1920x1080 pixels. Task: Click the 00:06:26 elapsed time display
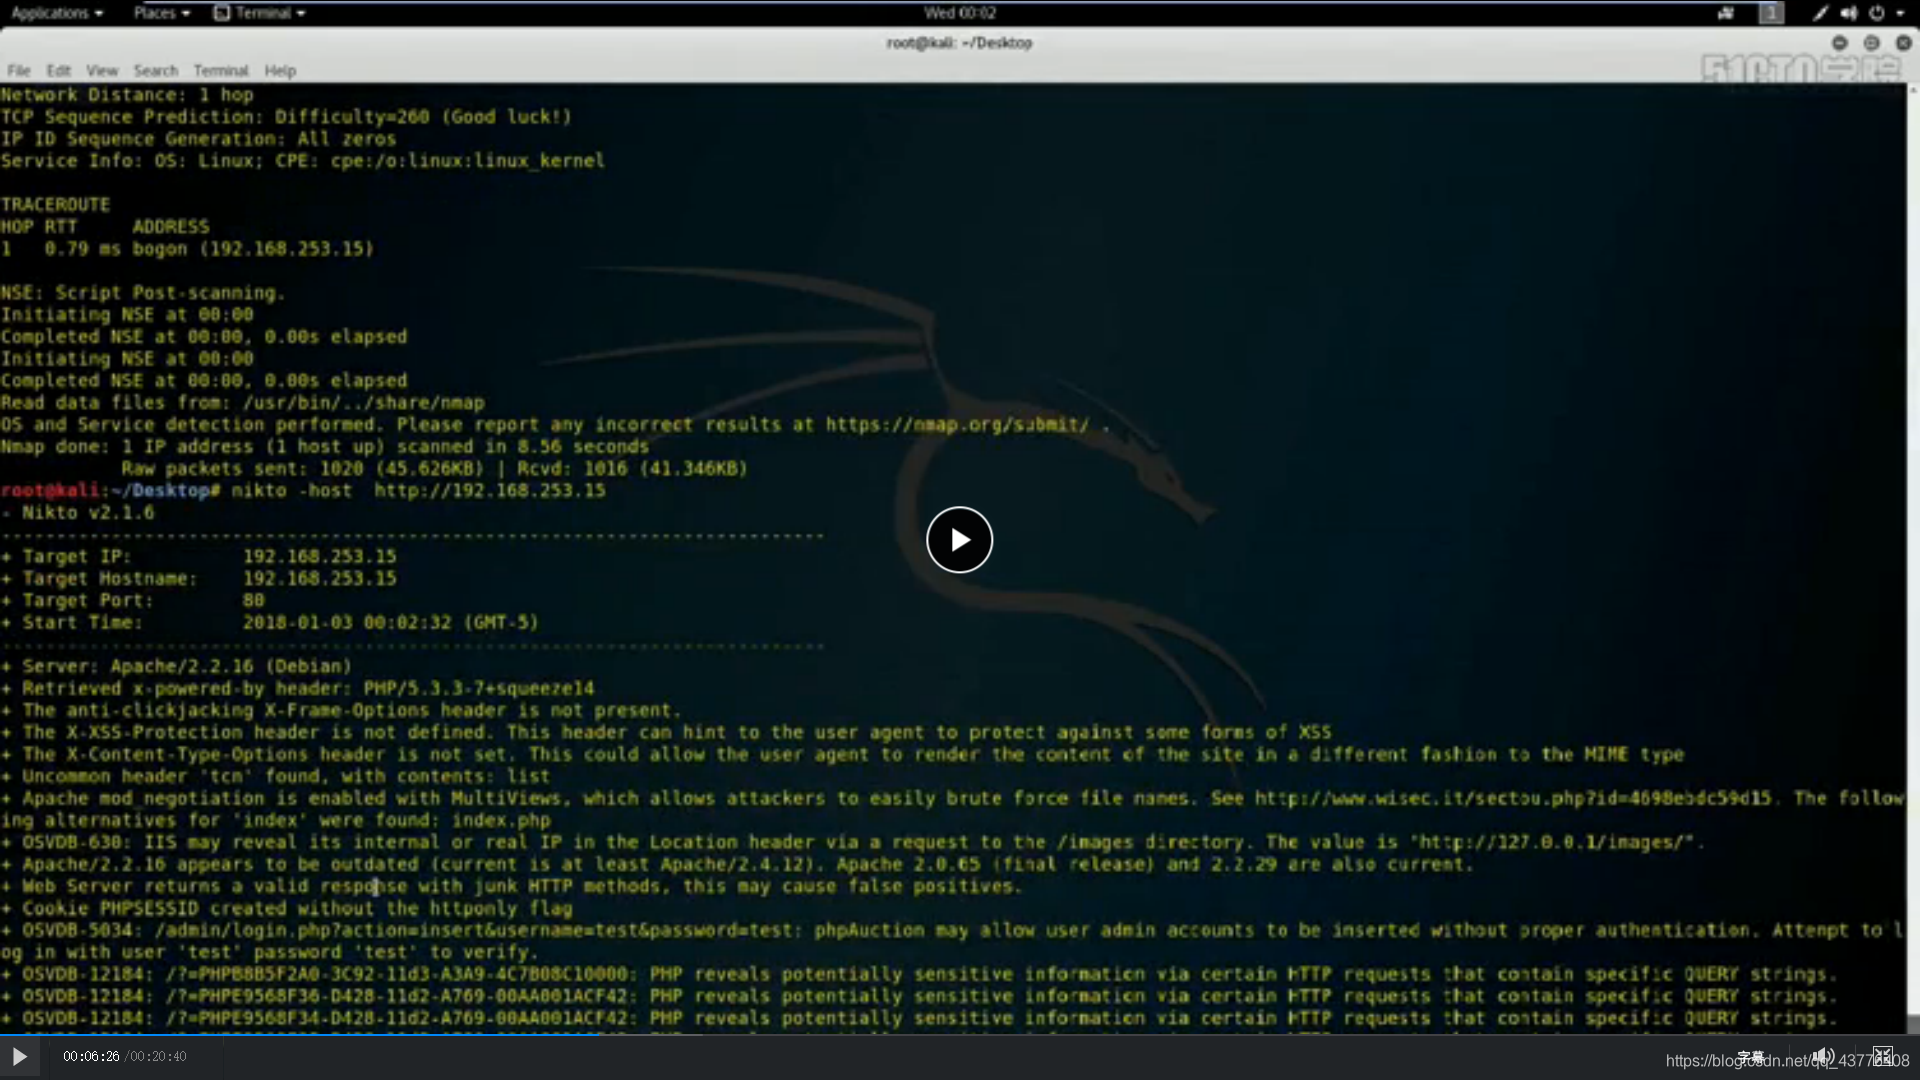coord(91,1057)
